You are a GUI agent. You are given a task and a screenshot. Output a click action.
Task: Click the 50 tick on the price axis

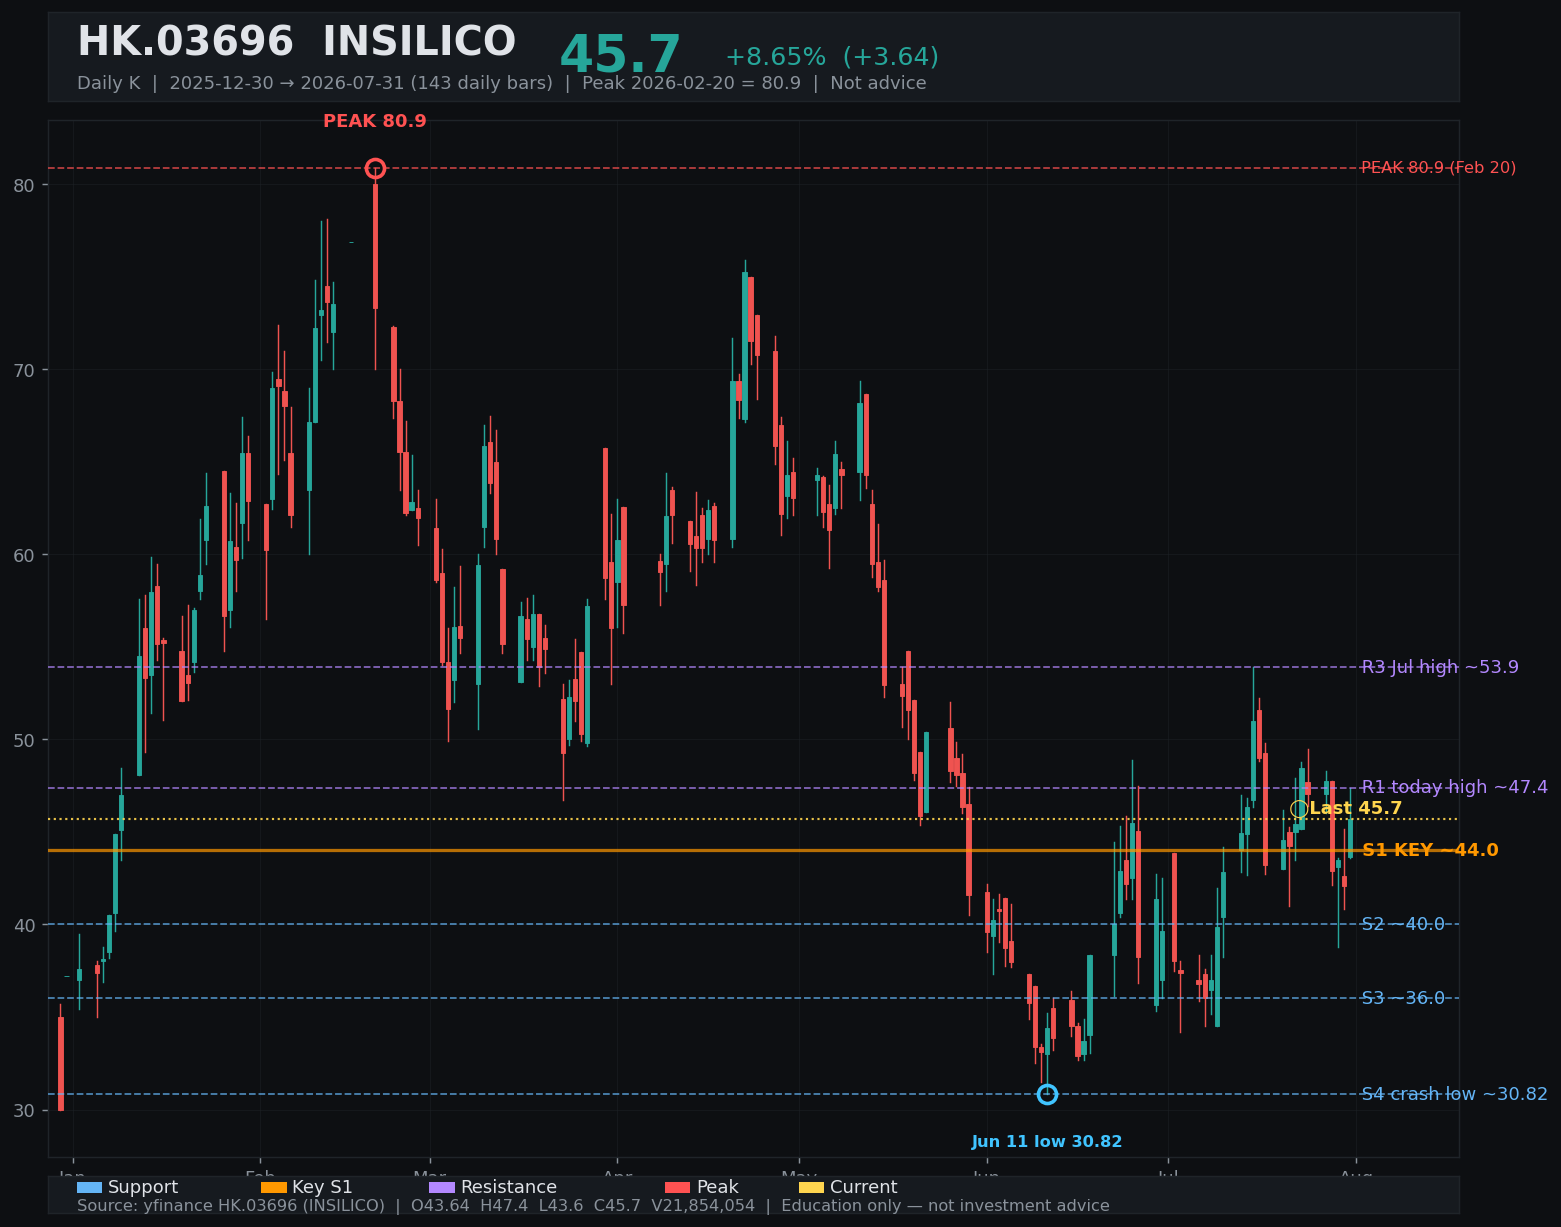(24, 740)
